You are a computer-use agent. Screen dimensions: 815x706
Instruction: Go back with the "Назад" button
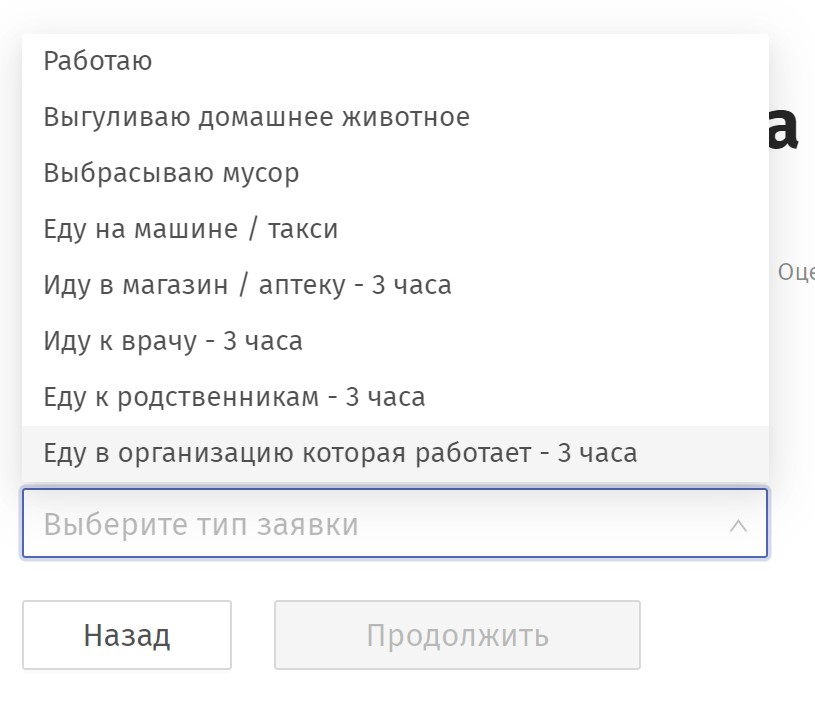pyautogui.click(x=127, y=635)
